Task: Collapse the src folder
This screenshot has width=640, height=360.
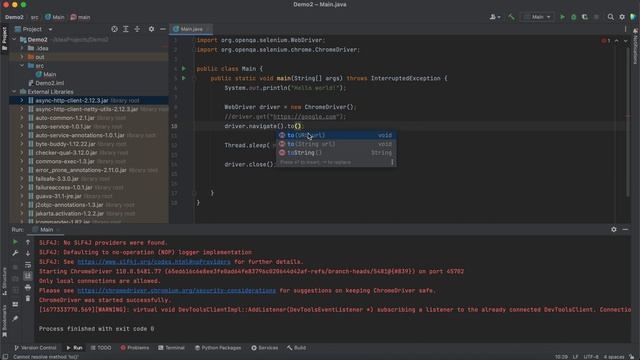Action: 22,65
